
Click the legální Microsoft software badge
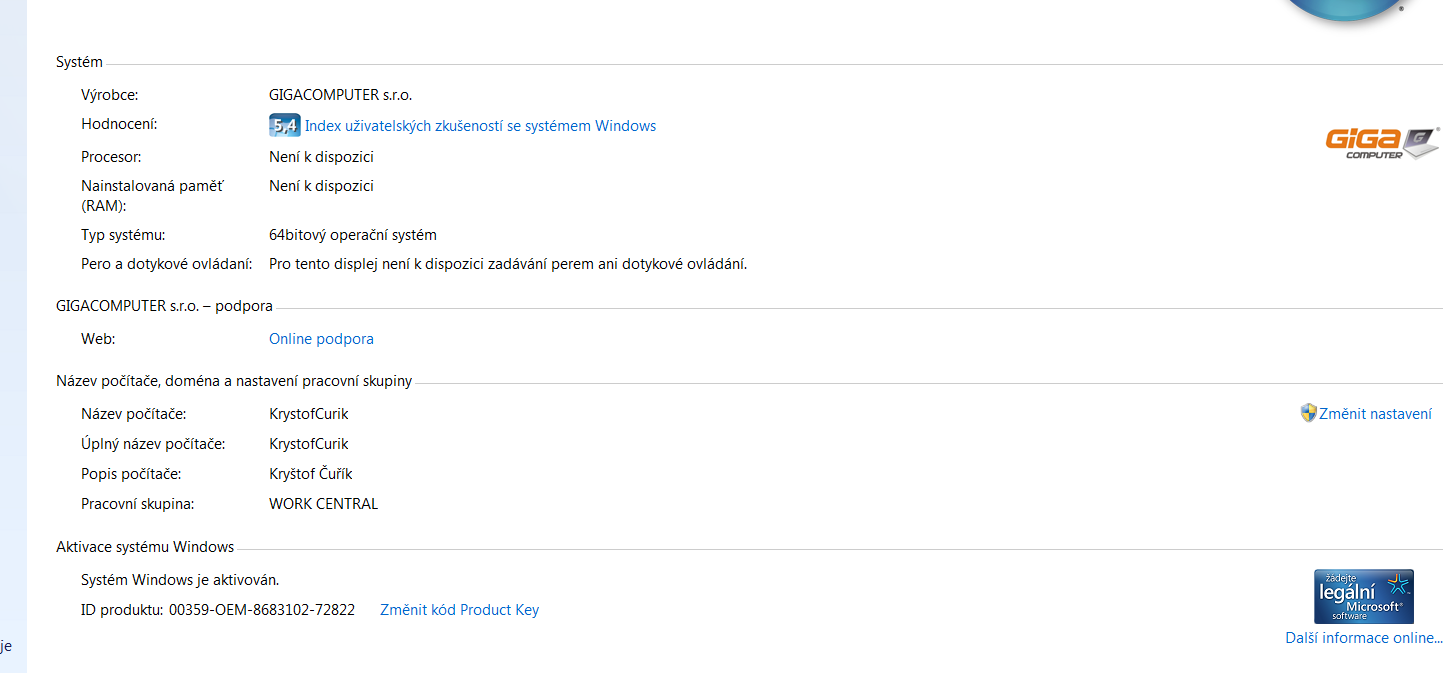1363,597
